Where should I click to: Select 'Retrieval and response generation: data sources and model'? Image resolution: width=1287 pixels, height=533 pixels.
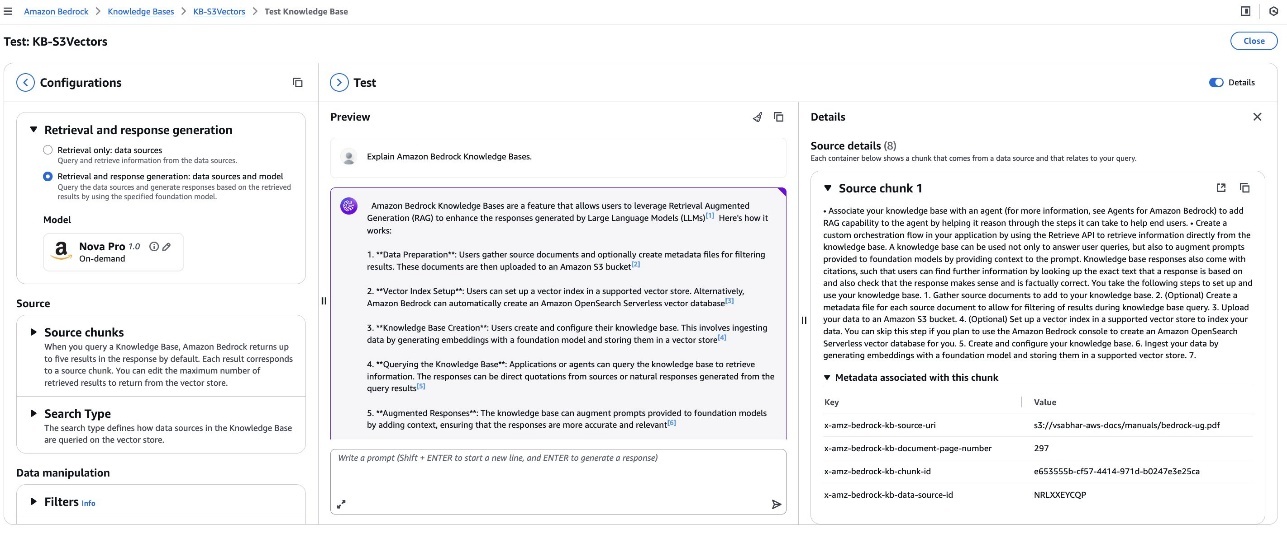tap(48, 176)
